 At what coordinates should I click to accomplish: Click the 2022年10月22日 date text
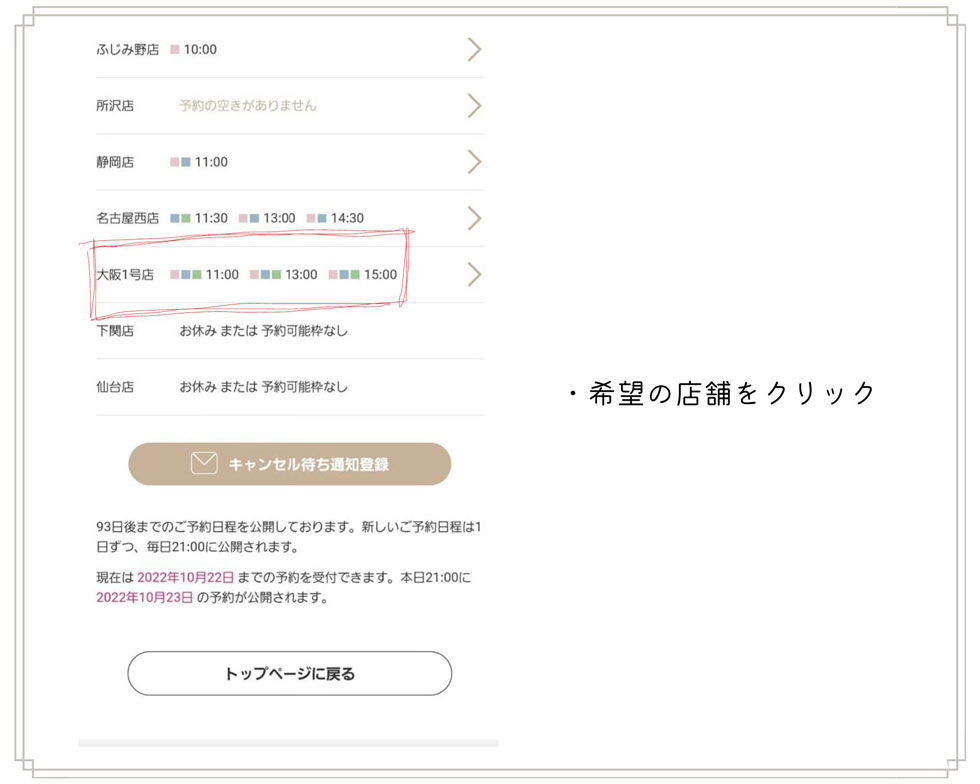click(186, 578)
